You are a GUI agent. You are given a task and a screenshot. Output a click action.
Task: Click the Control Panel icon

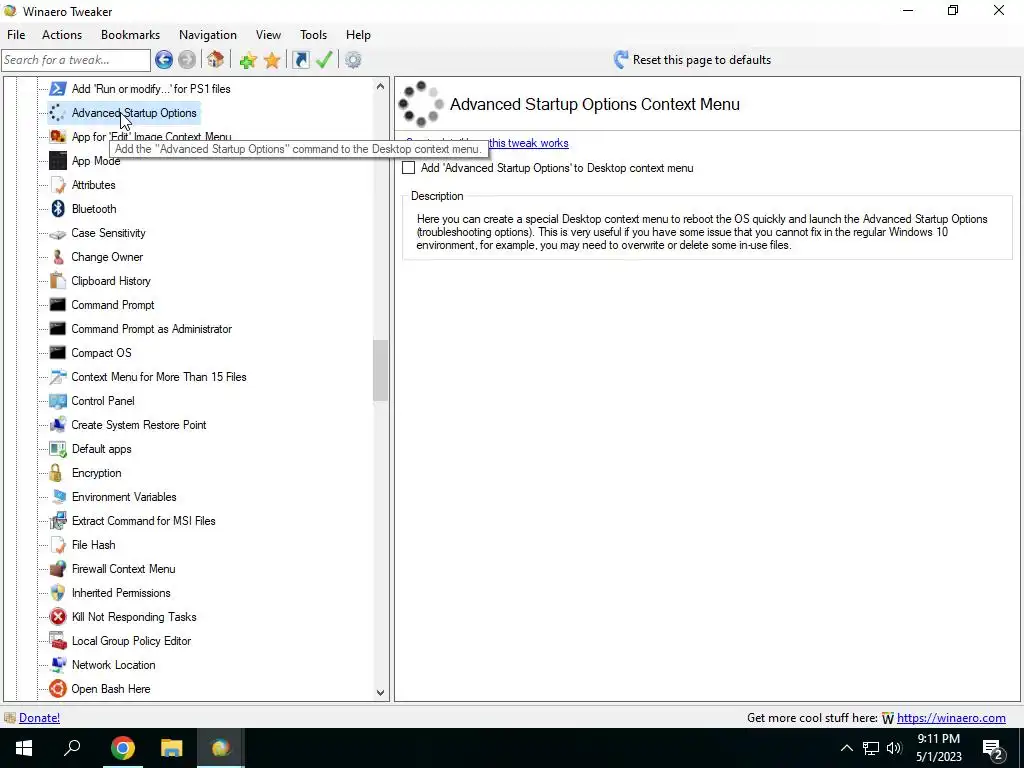[58, 401]
